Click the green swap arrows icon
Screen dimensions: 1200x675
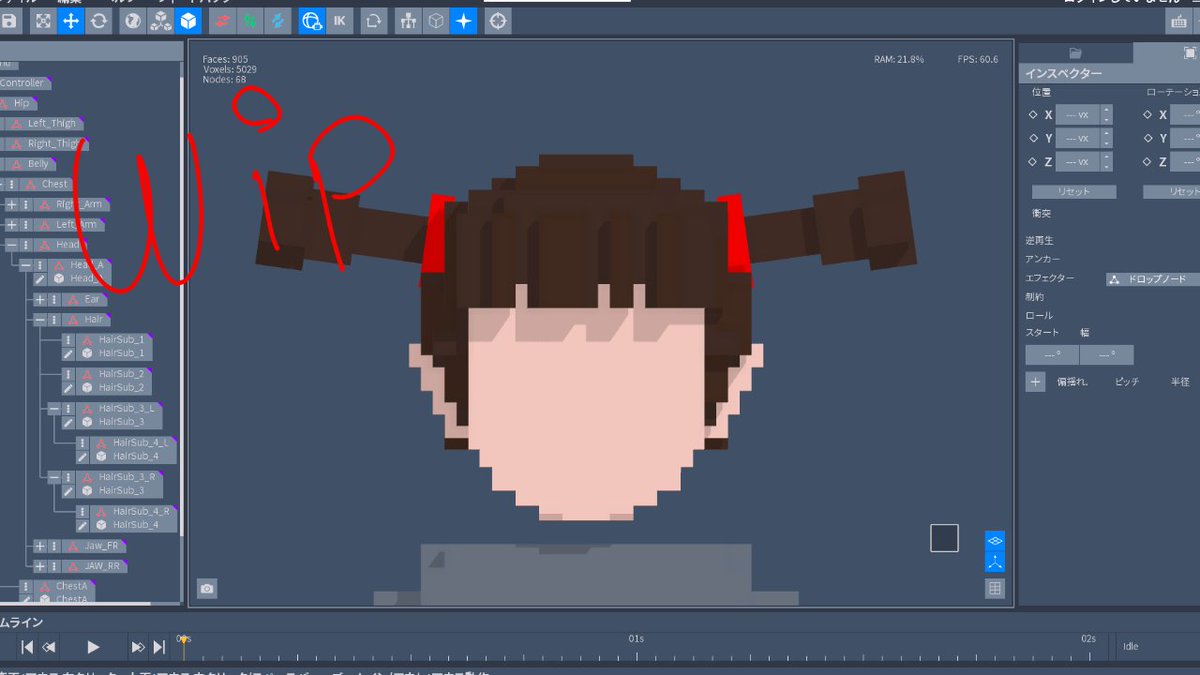click(249, 20)
